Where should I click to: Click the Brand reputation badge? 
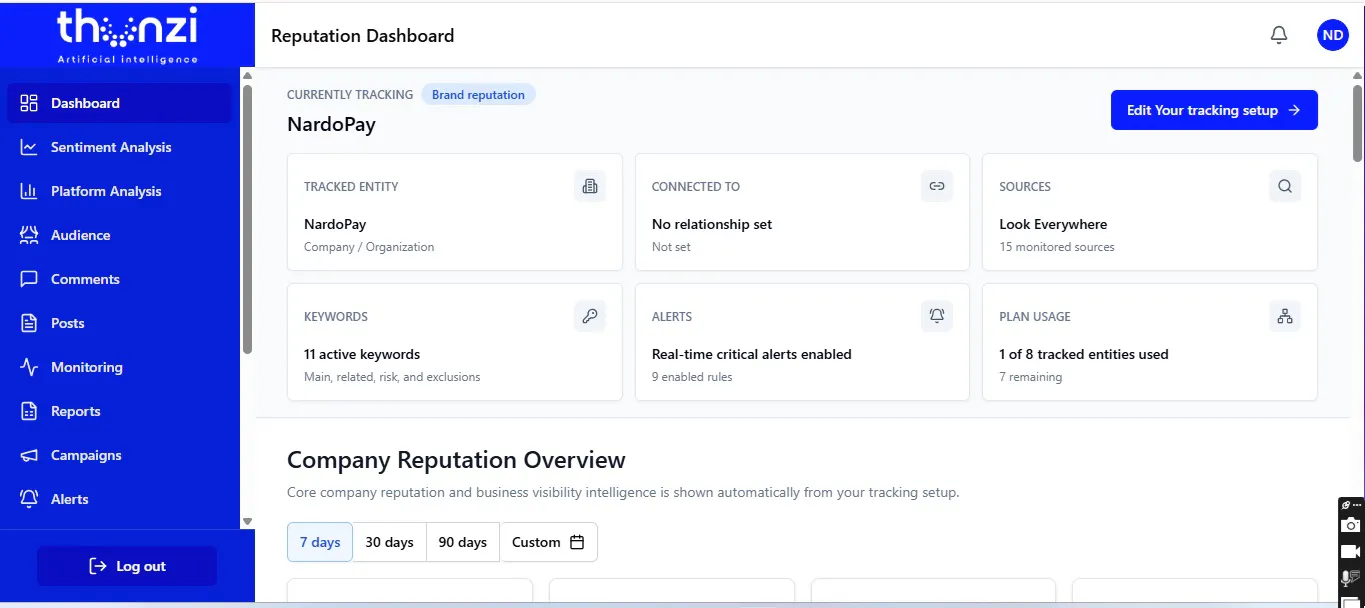pos(478,95)
